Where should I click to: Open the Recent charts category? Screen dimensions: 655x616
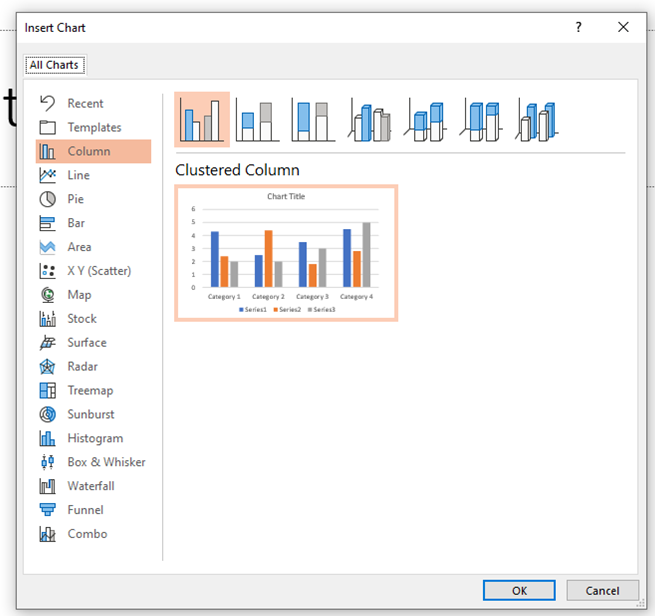pos(85,103)
